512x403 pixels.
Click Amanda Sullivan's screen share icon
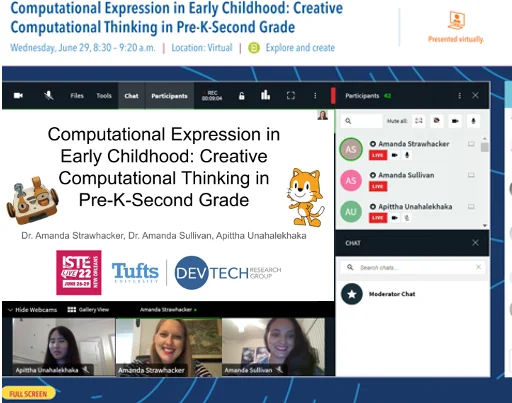[471, 175]
